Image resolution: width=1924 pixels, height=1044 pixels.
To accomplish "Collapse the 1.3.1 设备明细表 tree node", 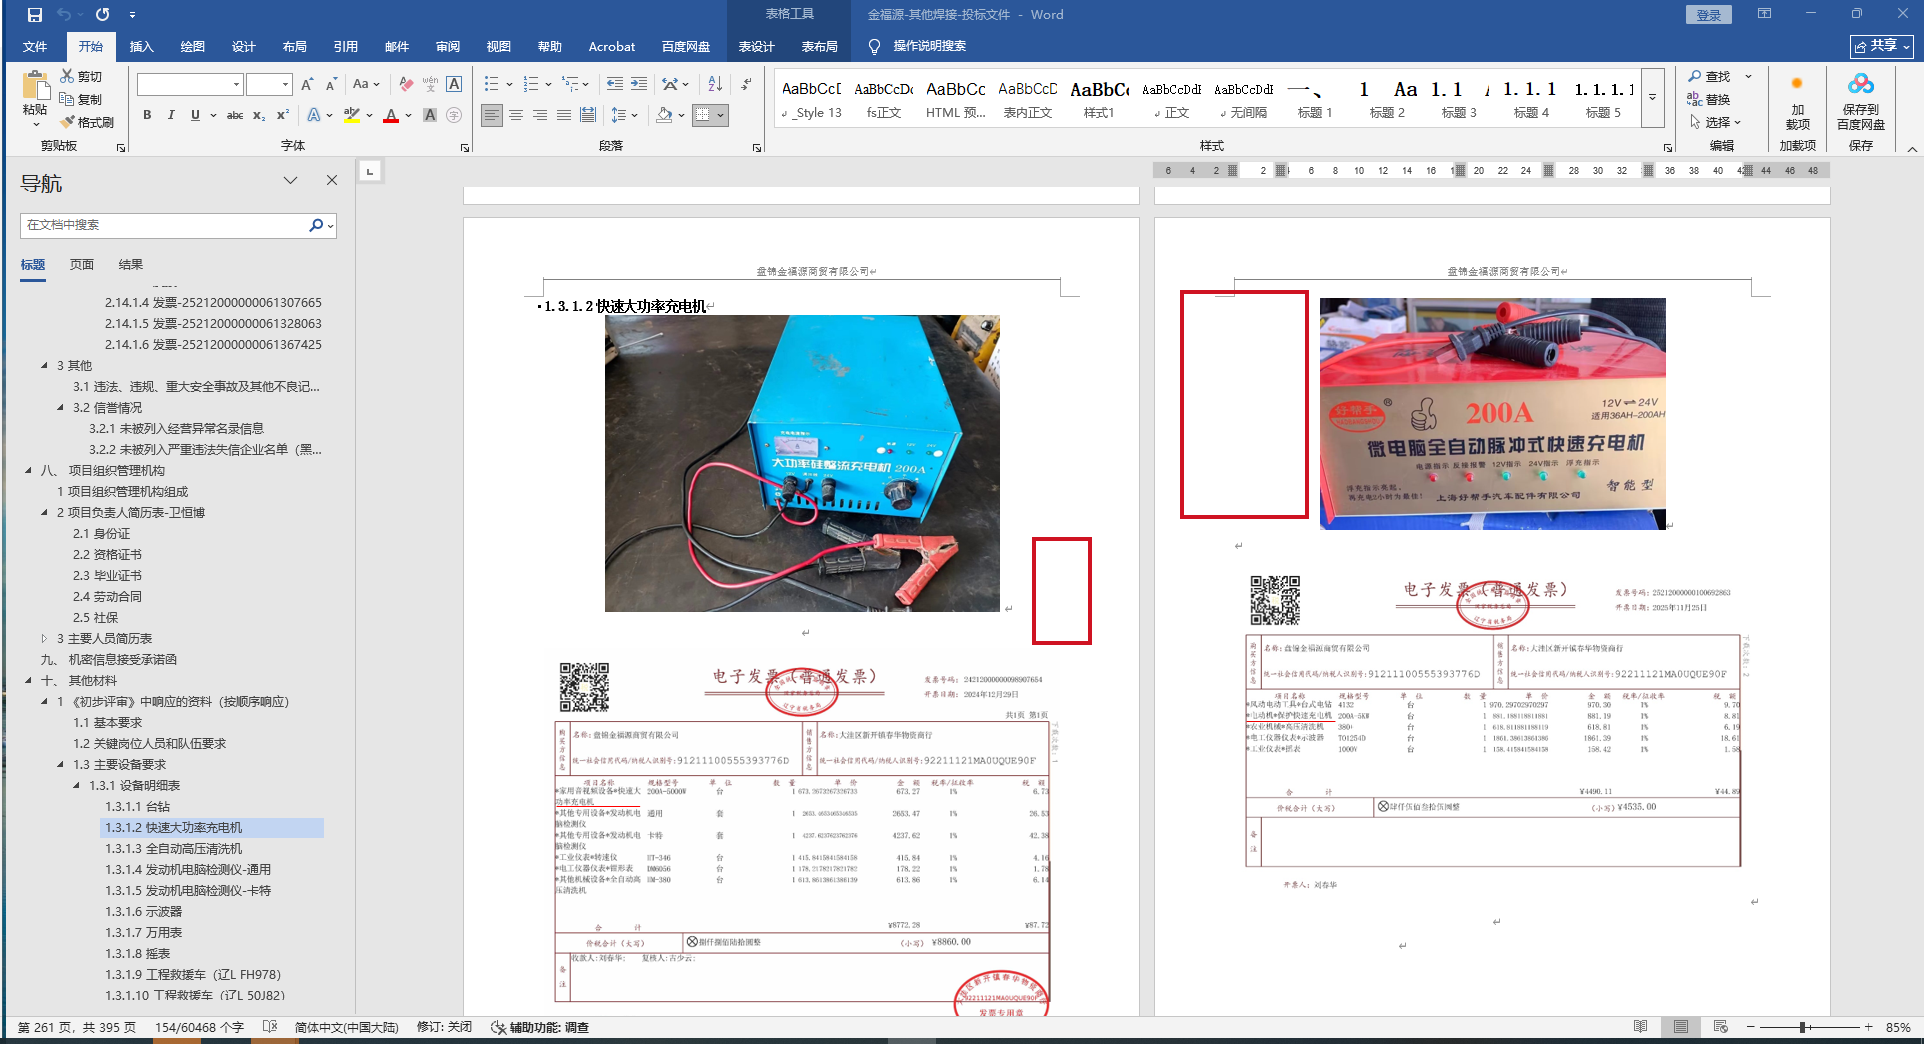I will pos(77,785).
